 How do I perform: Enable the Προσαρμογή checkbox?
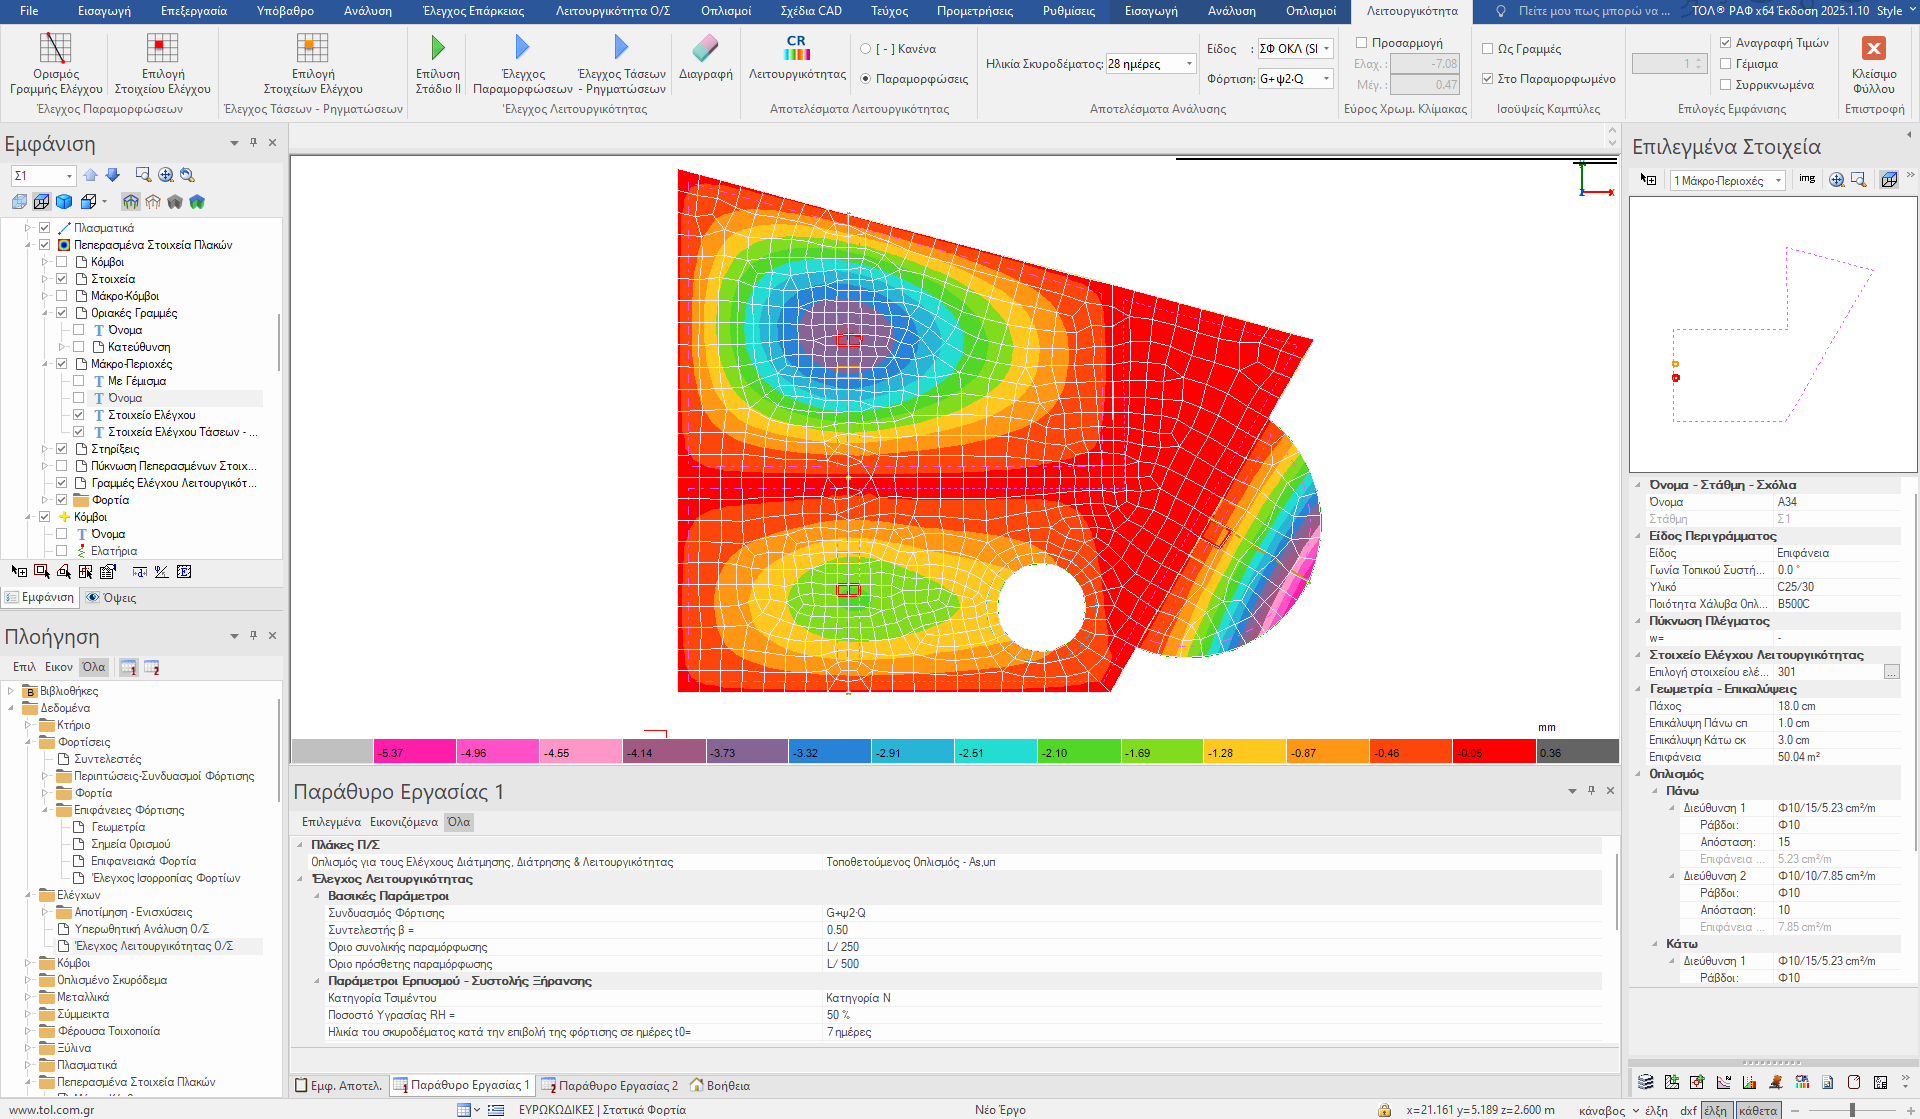click(x=1361, y=43)
